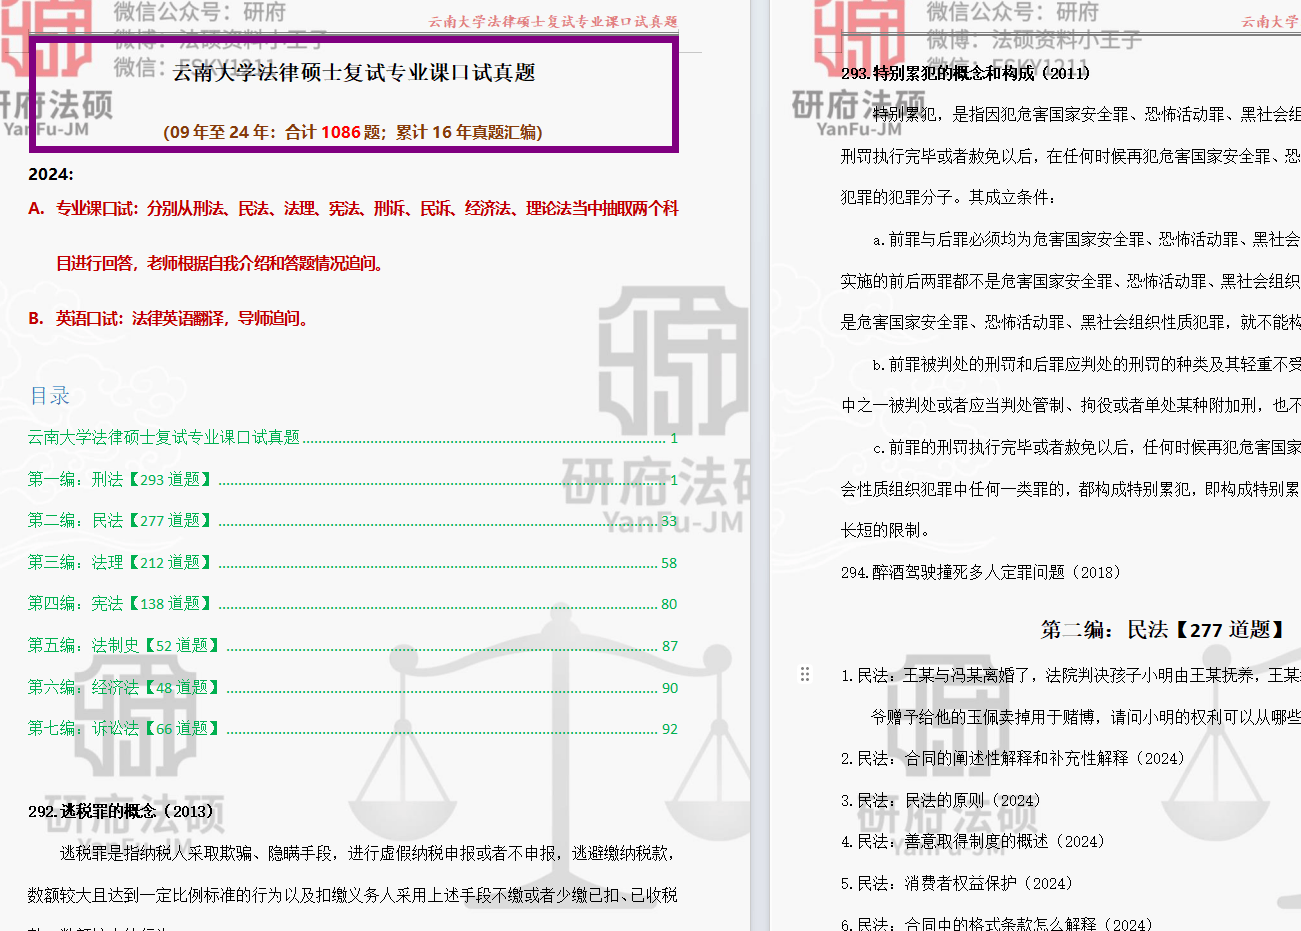The width and height of the screenshot is (1301, 931).
Task: Jump to contents entry 第七编：诉讼法【66道题】
Action: click(x=353, y=728)
